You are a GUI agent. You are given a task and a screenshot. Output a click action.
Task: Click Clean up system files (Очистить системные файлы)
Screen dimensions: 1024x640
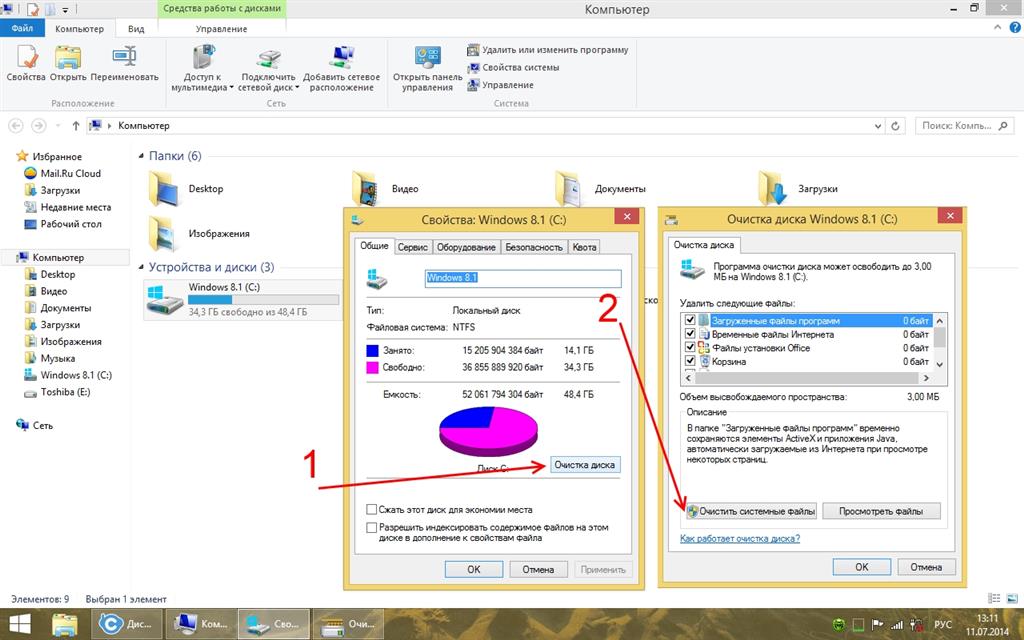[751, 511]
